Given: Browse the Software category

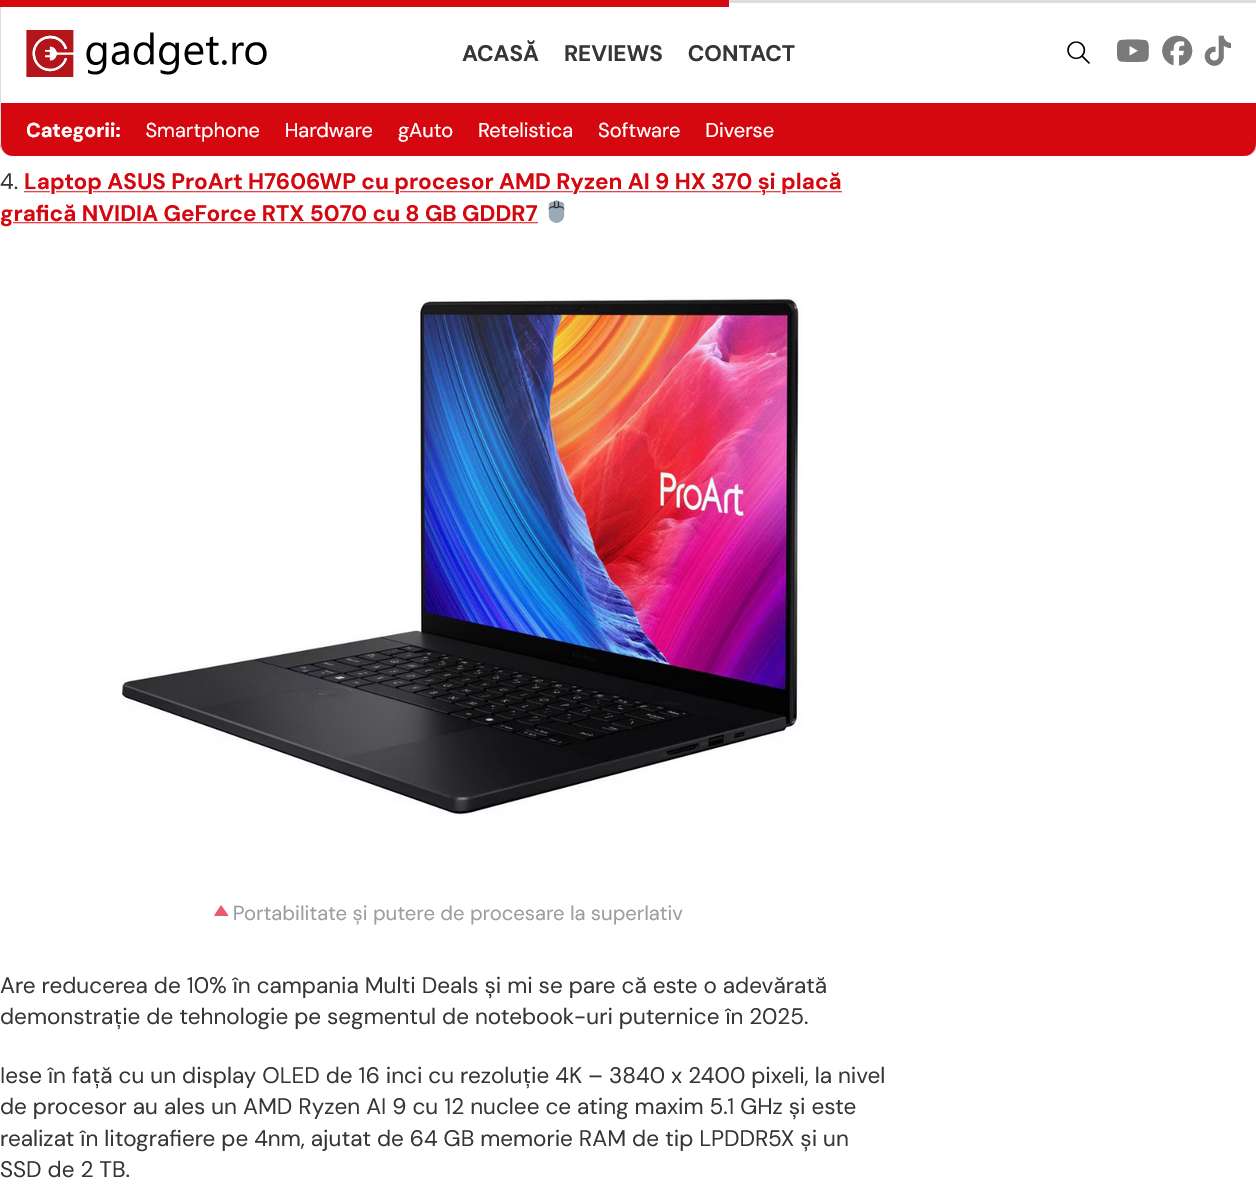Looking at the screenshot, I should [639, 130].
